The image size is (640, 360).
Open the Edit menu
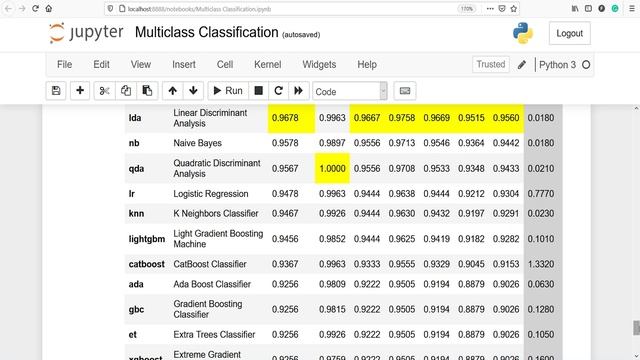101,64
